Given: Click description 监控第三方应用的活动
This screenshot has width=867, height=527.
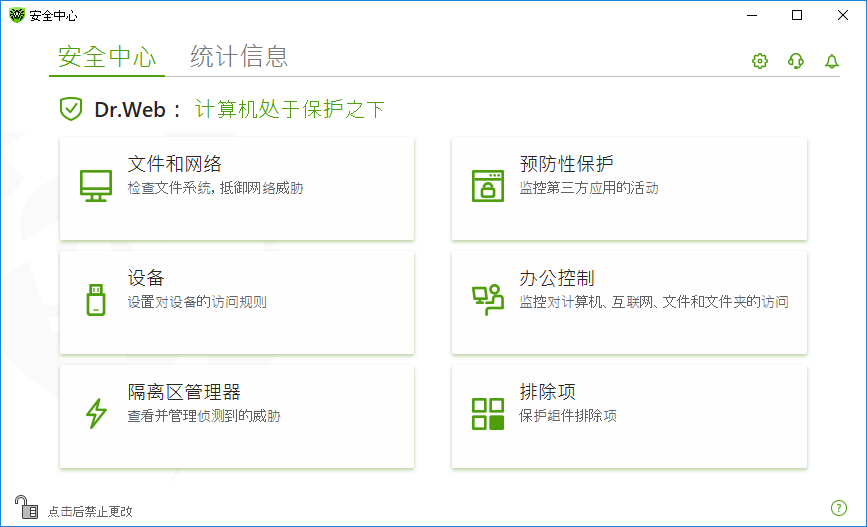Looking at the screenshot, I should pyautogui.click(x=589, y=188).
